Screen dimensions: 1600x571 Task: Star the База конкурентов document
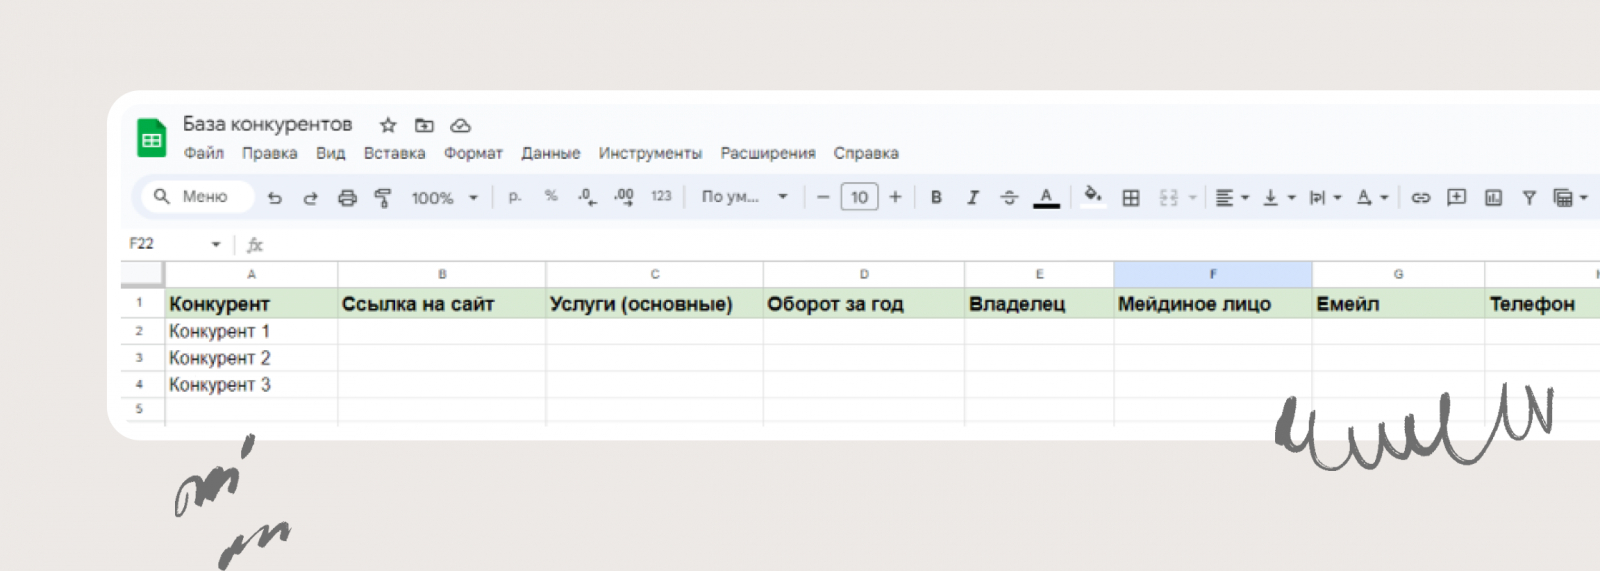click(388, 125)
